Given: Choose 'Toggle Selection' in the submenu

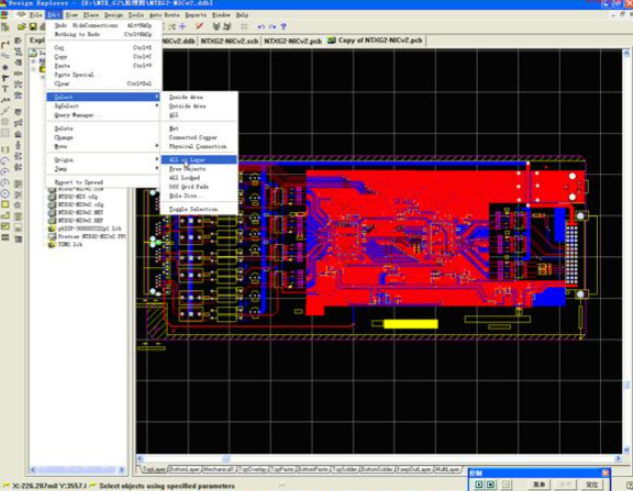Looking at the screenshot, I should pyautogui.click(x=192, y=208).
